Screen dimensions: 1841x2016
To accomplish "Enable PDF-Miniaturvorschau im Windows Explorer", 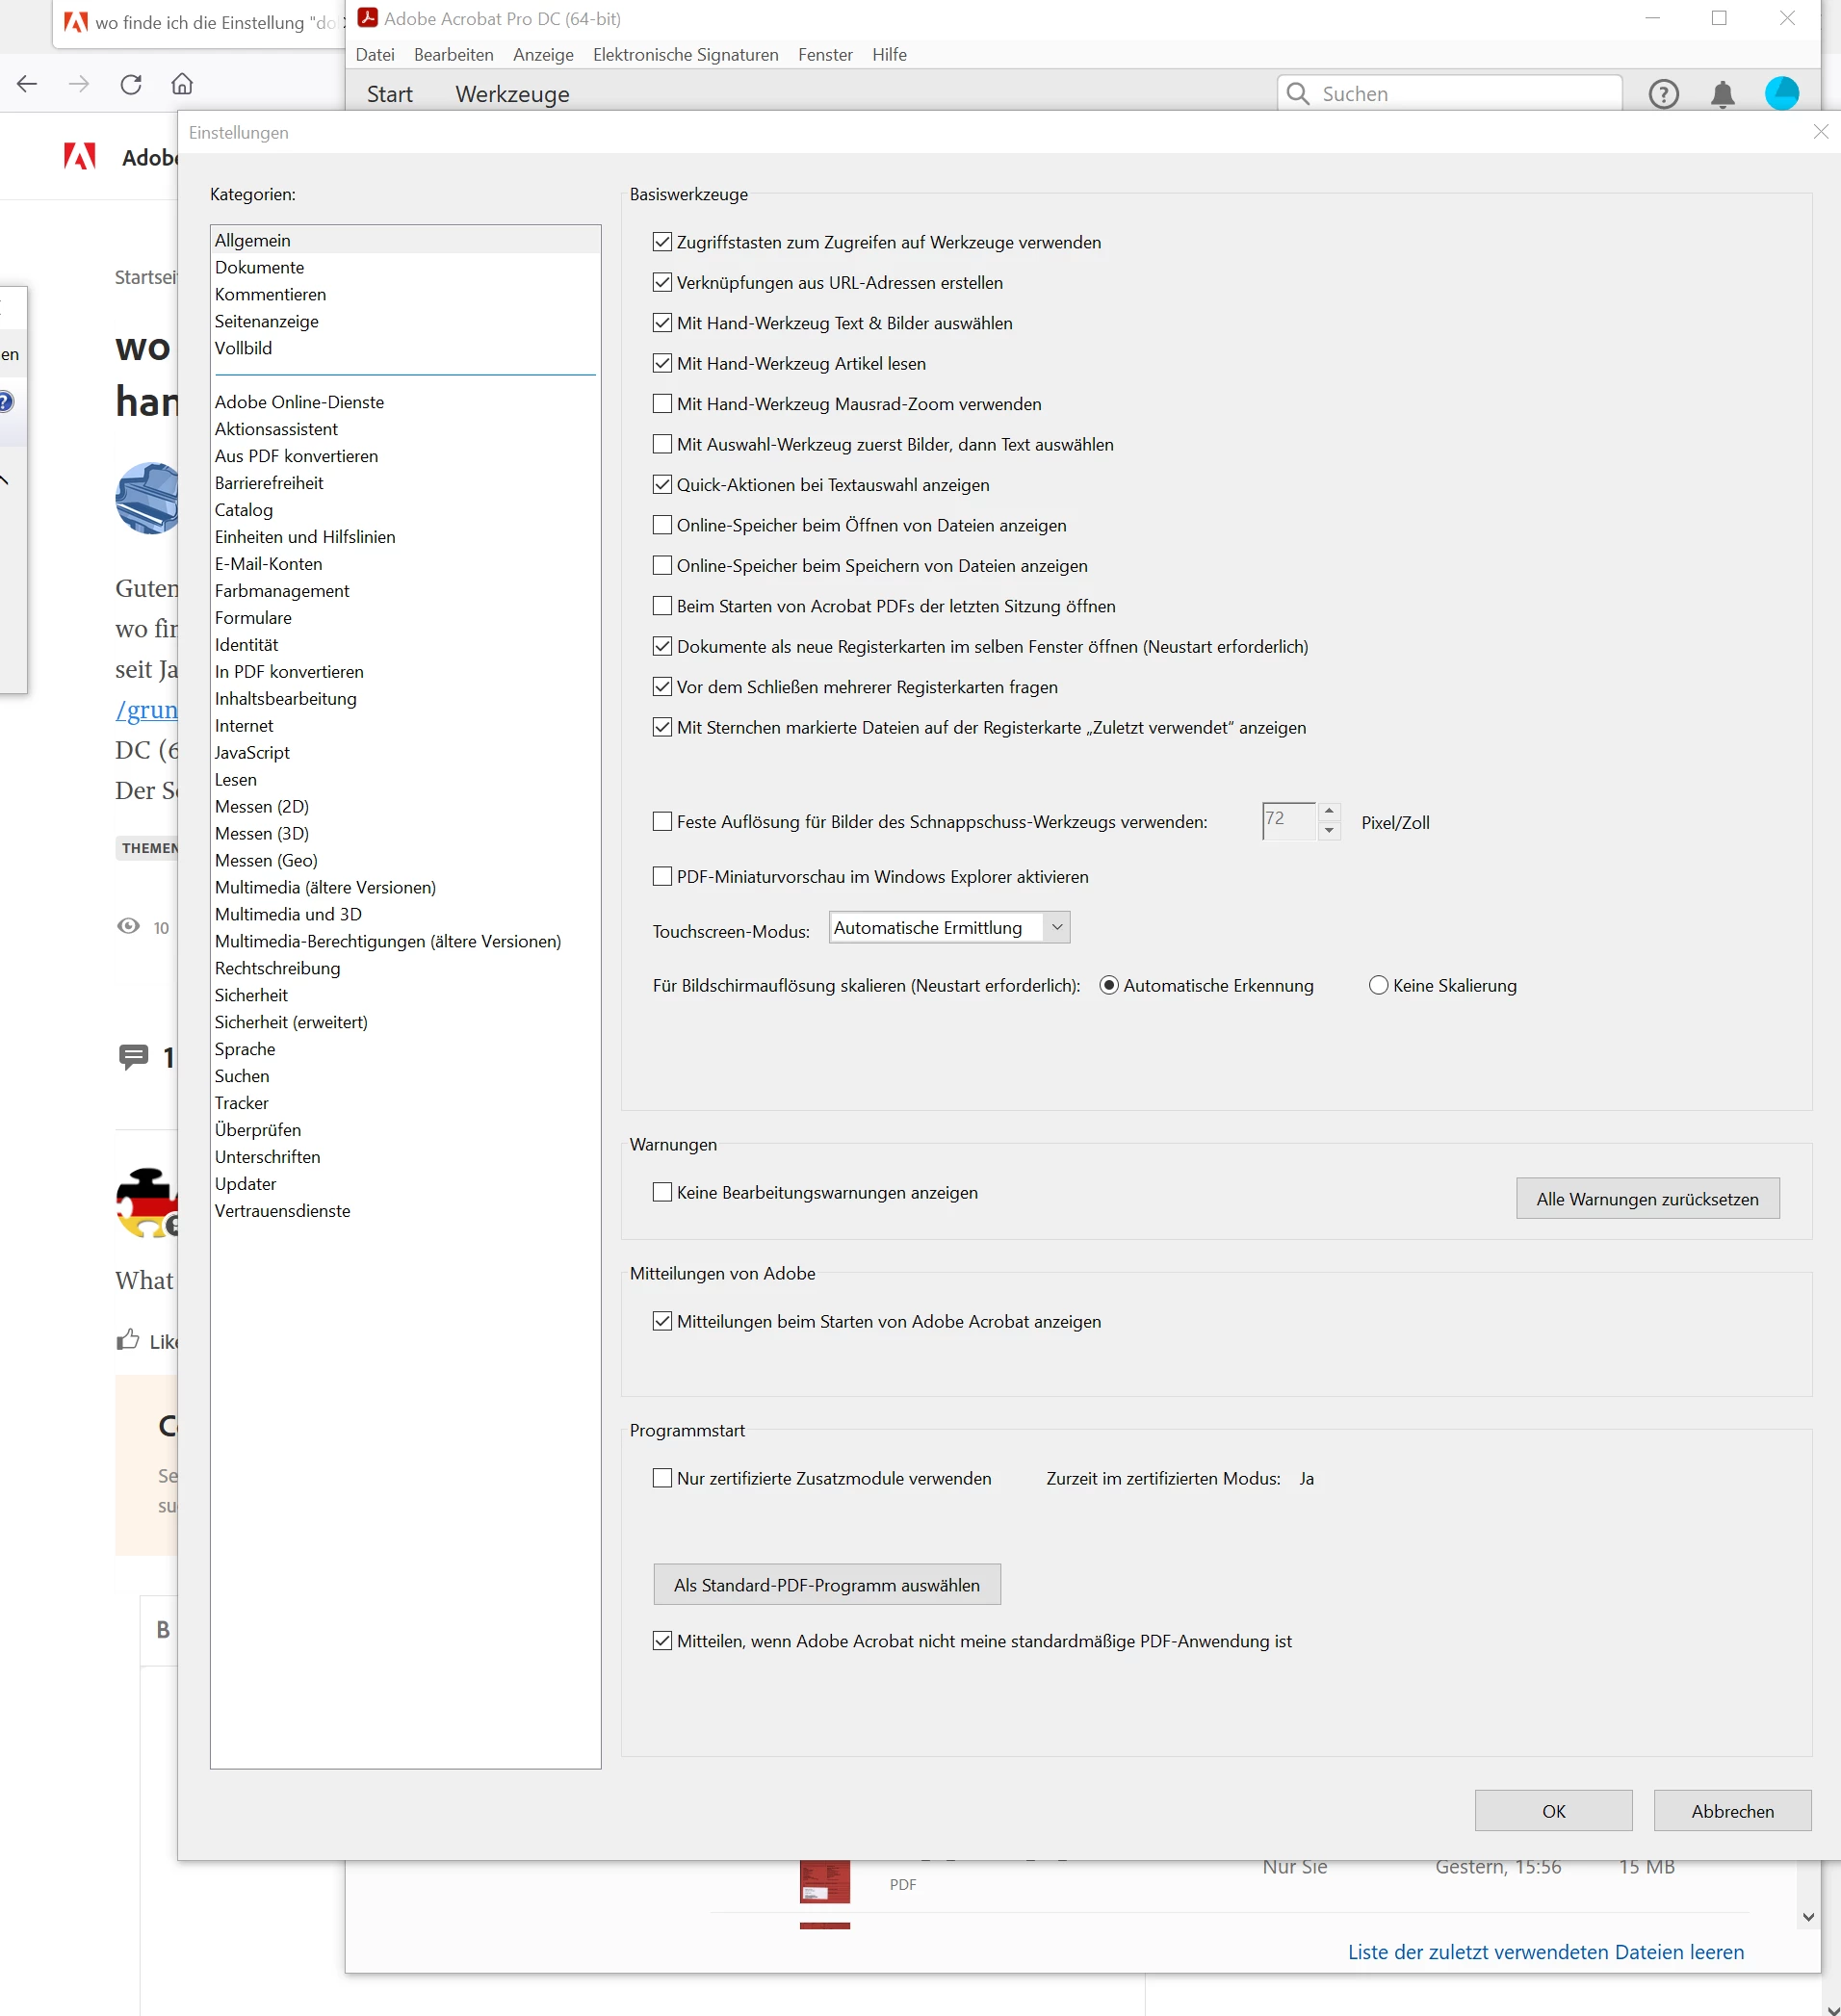I will pos(662,876).
